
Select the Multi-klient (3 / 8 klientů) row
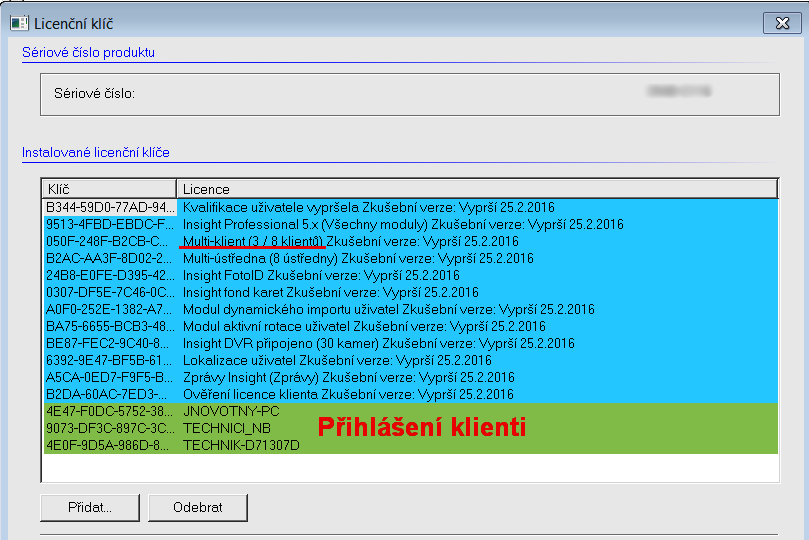point(350,241)
